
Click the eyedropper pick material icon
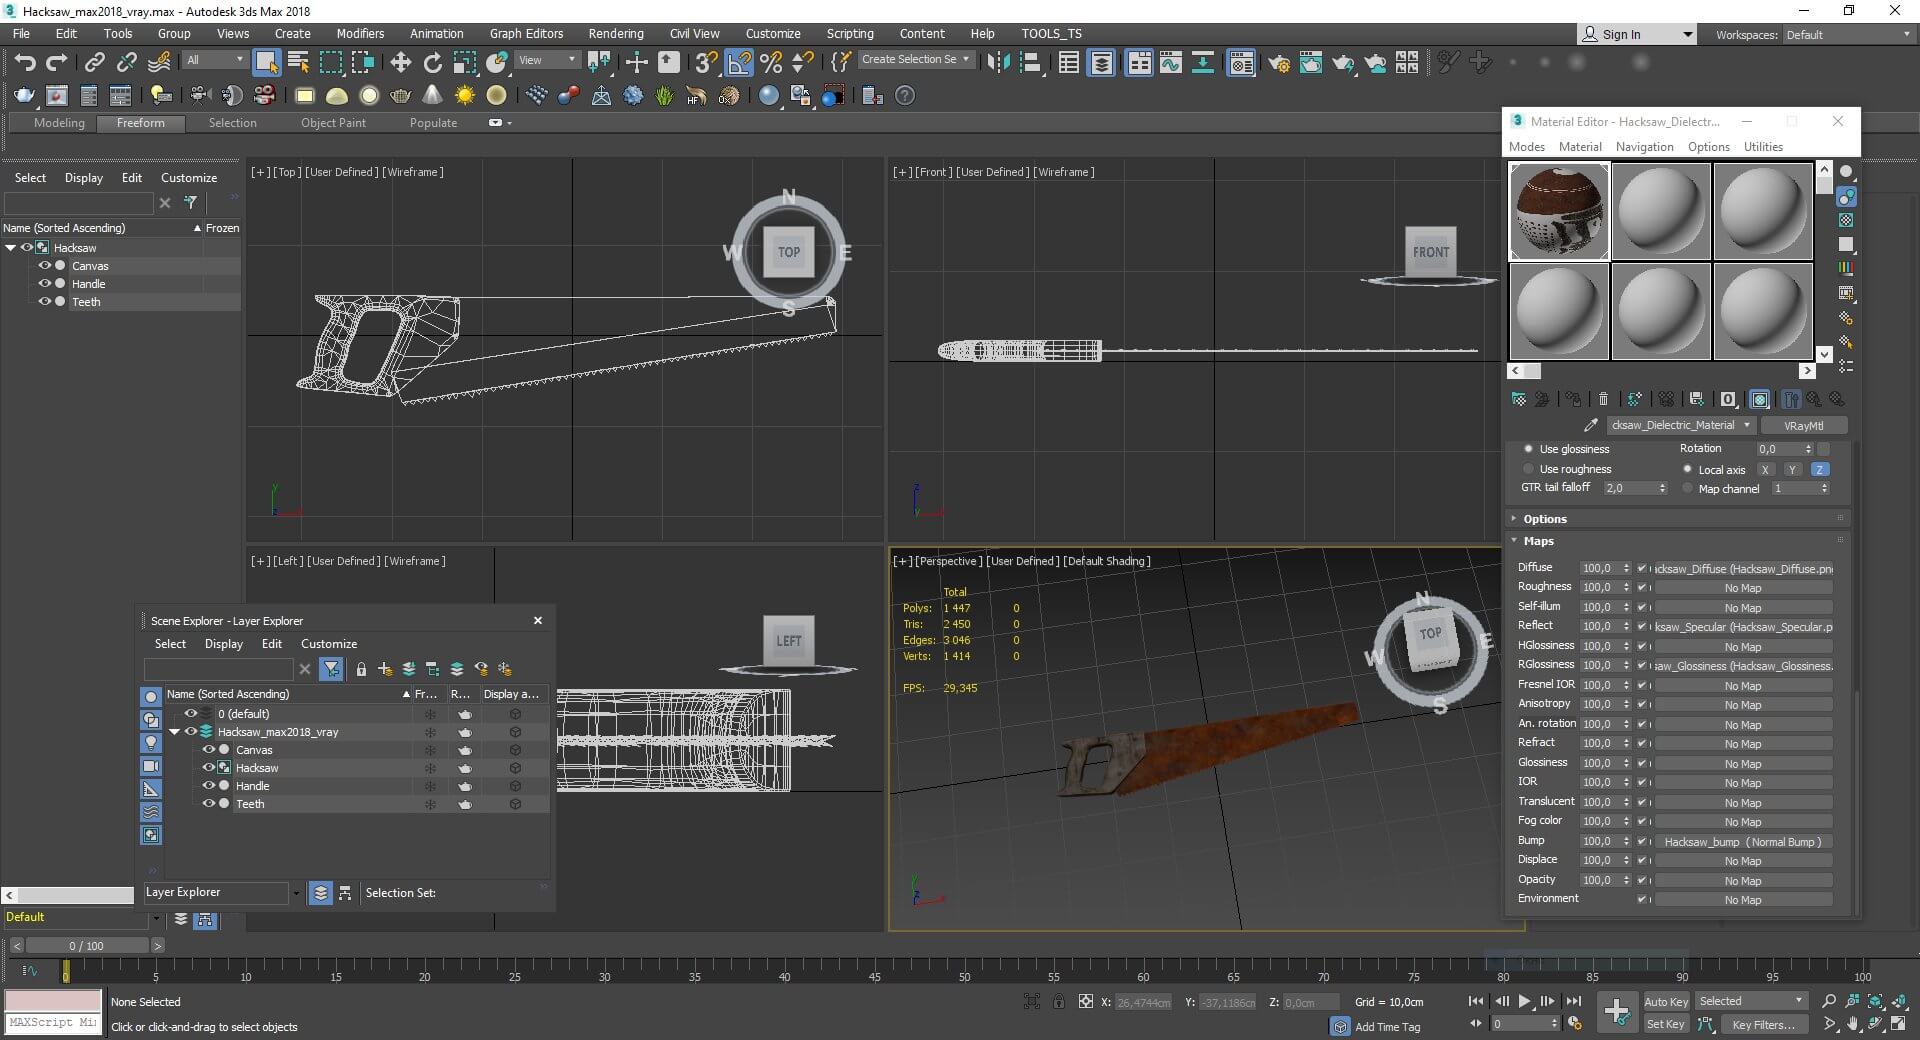pyautogui.click(x=1590, y=425)
